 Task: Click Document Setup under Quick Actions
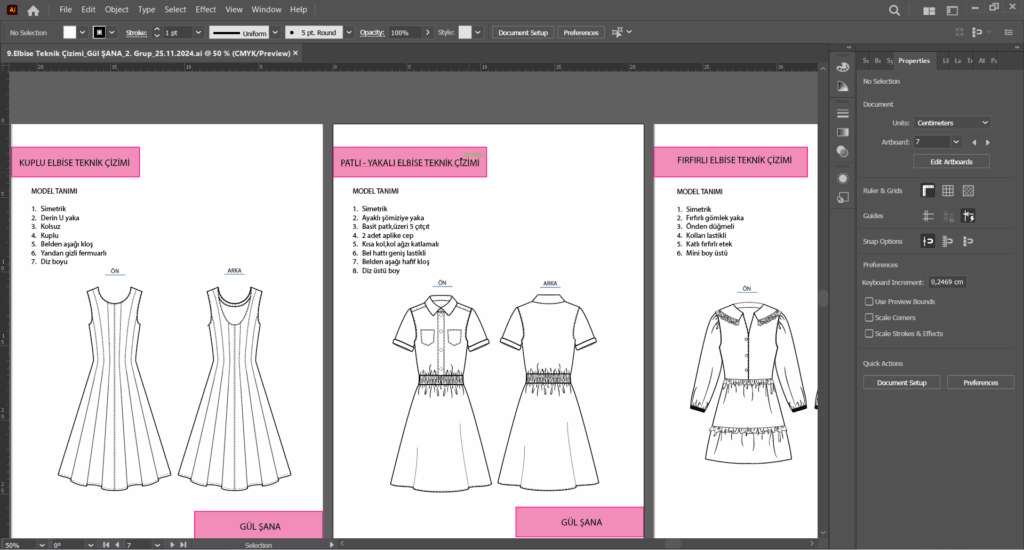901,382
